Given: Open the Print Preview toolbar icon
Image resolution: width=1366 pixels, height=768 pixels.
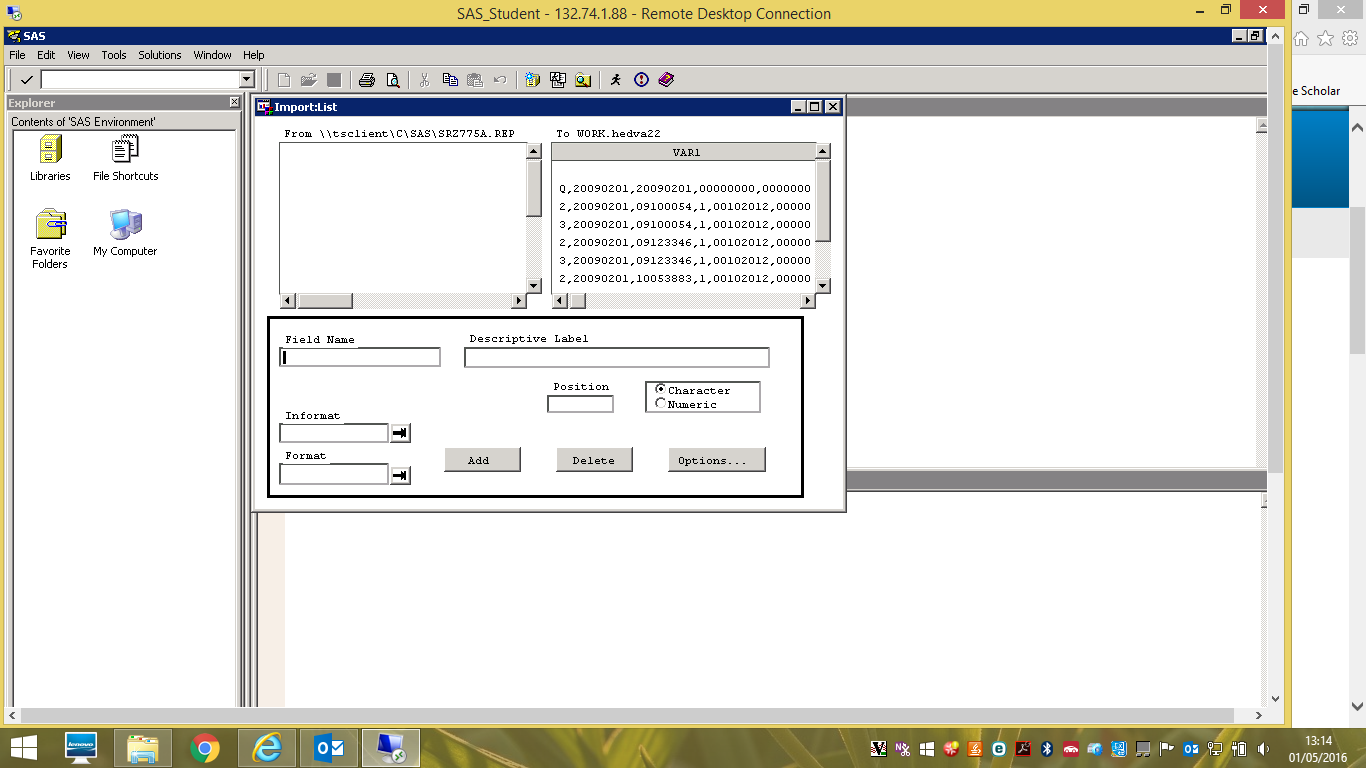Looking at the screenshot, I should (x=392, y=80).
